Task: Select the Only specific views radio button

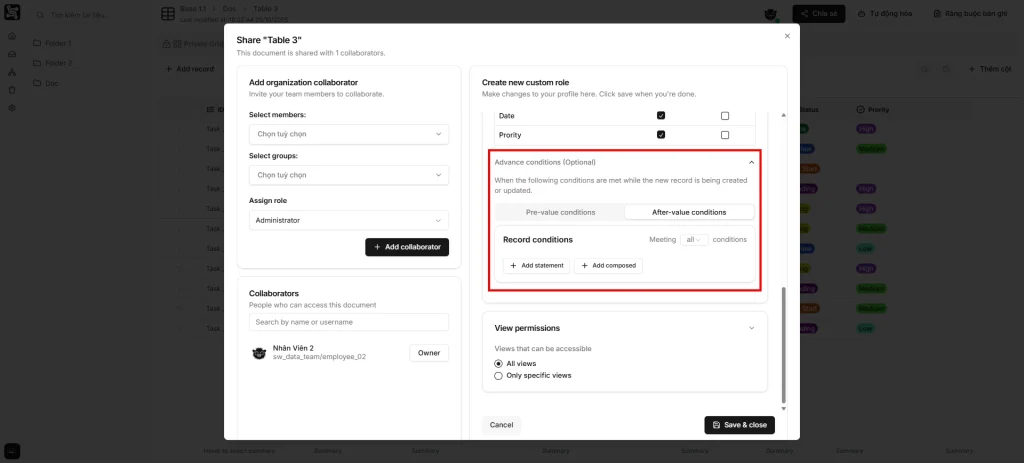Action: [x=499, y=376]
